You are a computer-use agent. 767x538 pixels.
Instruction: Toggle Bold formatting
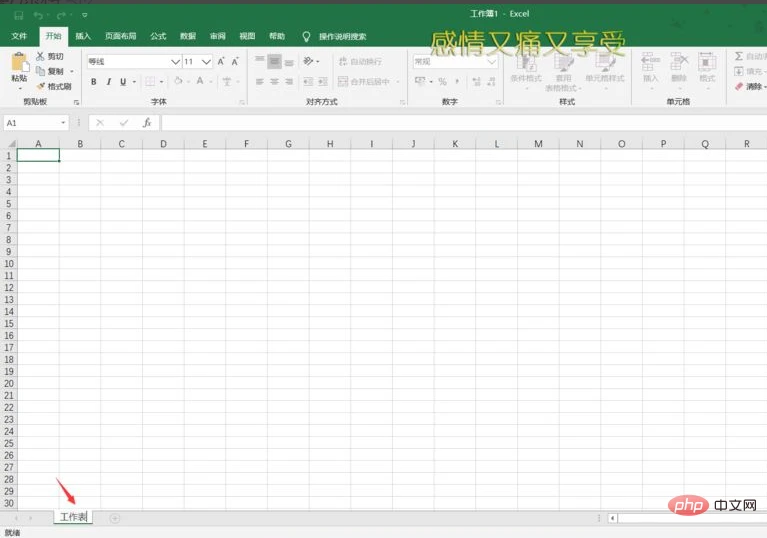[x=94, y=81]
